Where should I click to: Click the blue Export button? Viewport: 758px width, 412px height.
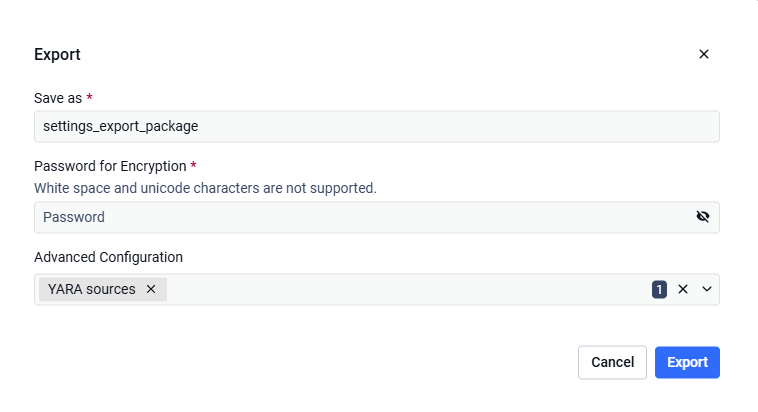[x=687, y=362]
